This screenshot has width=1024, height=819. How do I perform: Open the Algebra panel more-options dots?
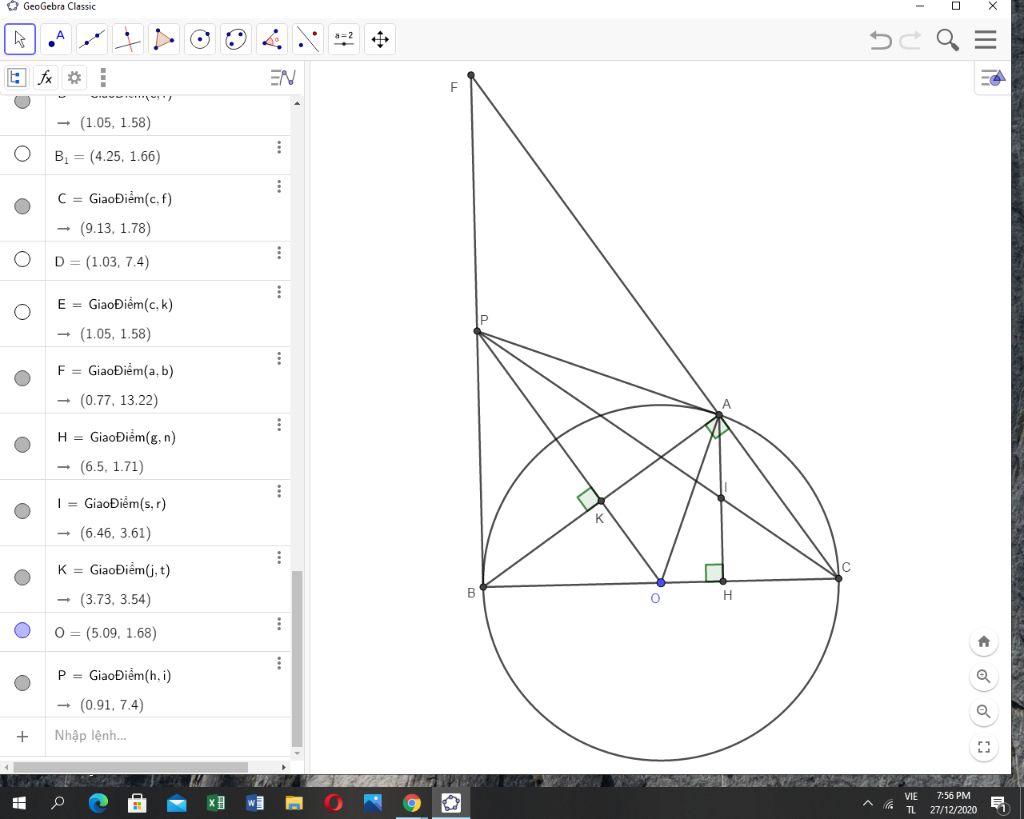(x=103, y=78)
